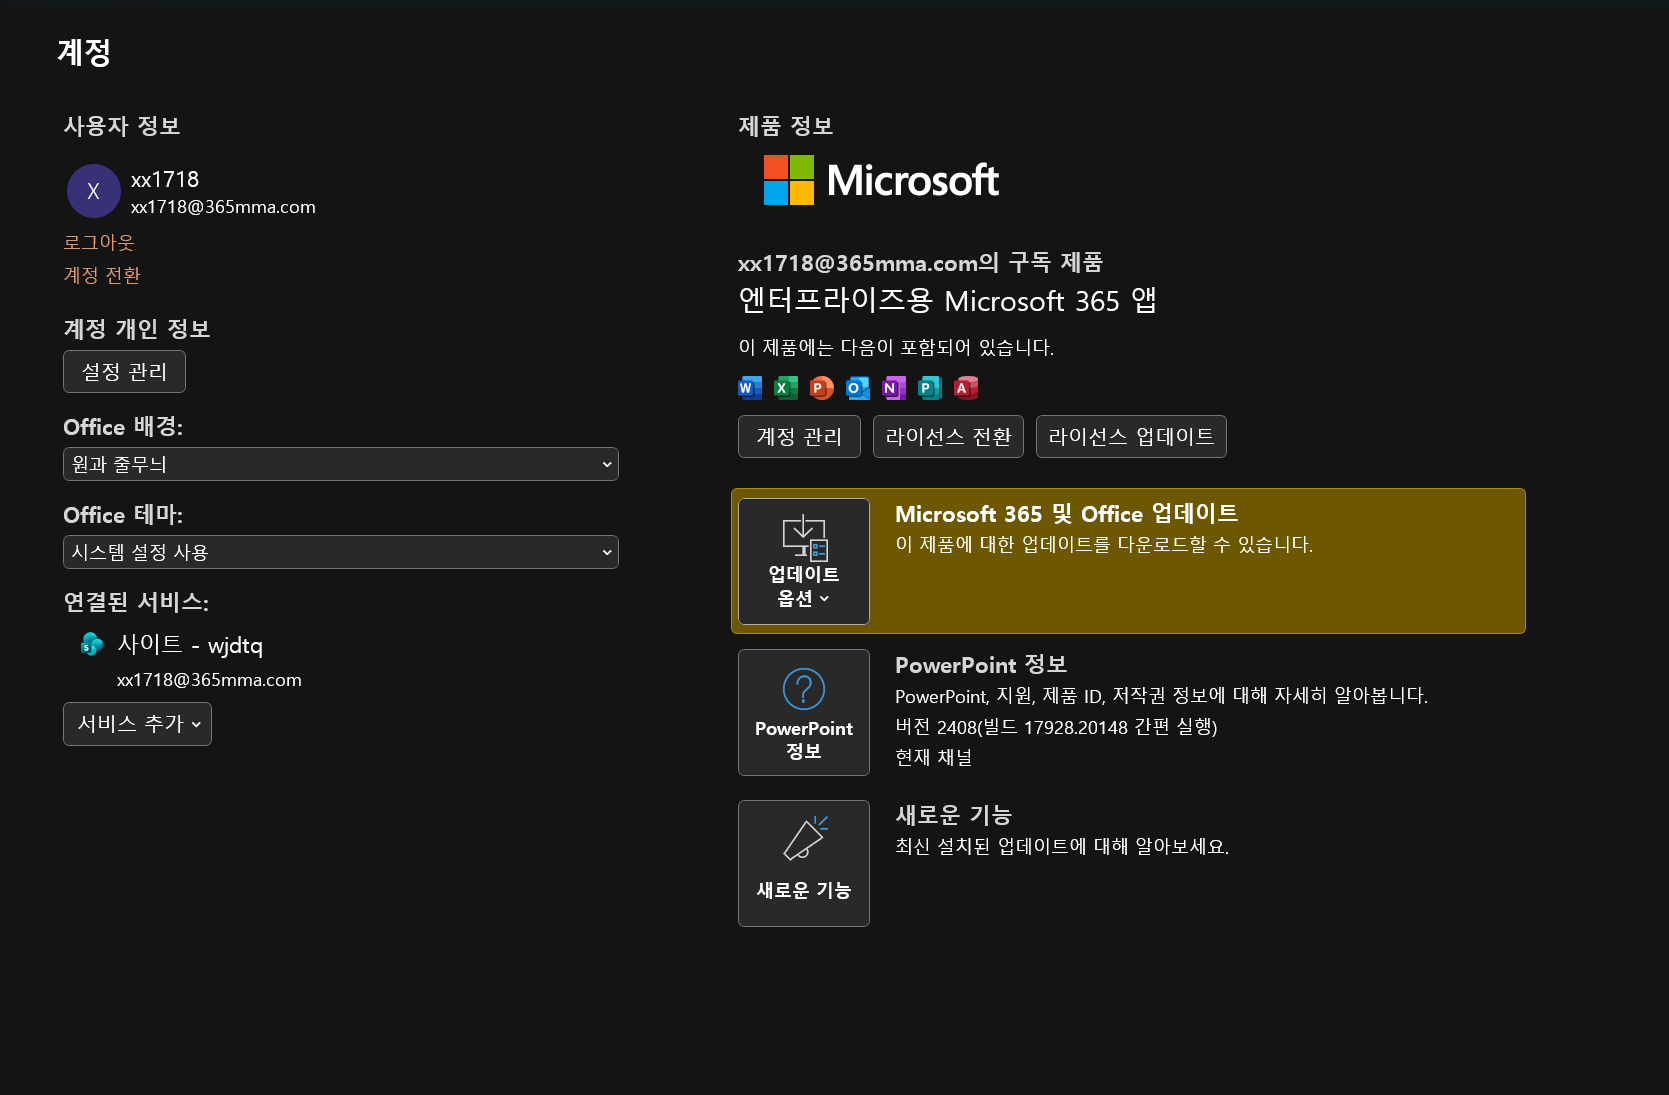Expand the 서비스 추가 dropdown button
1669x1095 pixels.
(x=138, y=724)
